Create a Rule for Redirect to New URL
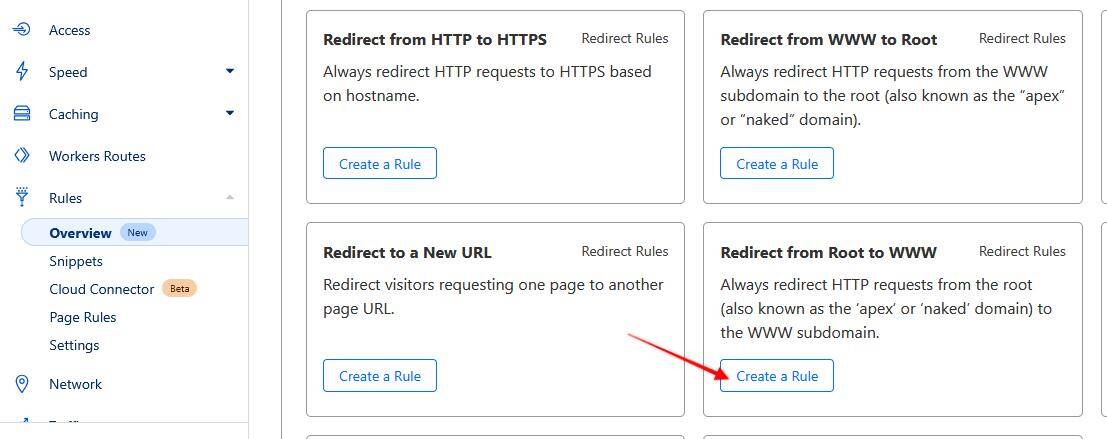This screenshot has height=439, width=1107. (380, 375)
